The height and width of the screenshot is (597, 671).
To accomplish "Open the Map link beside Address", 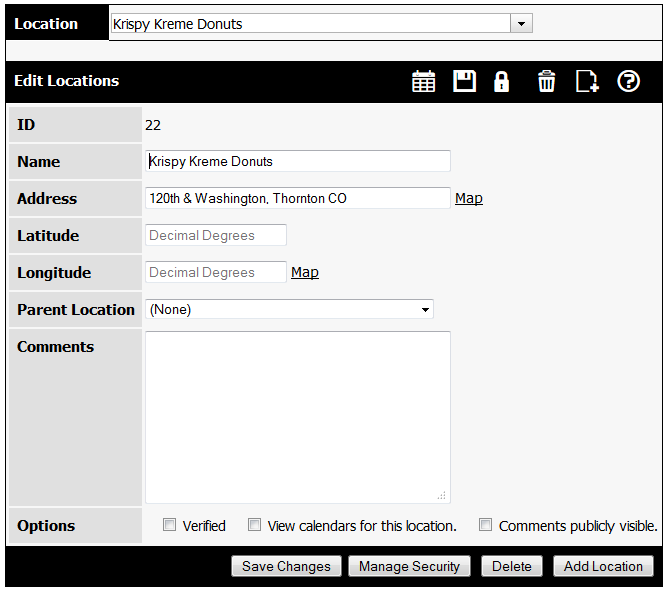I will point(469,198).
